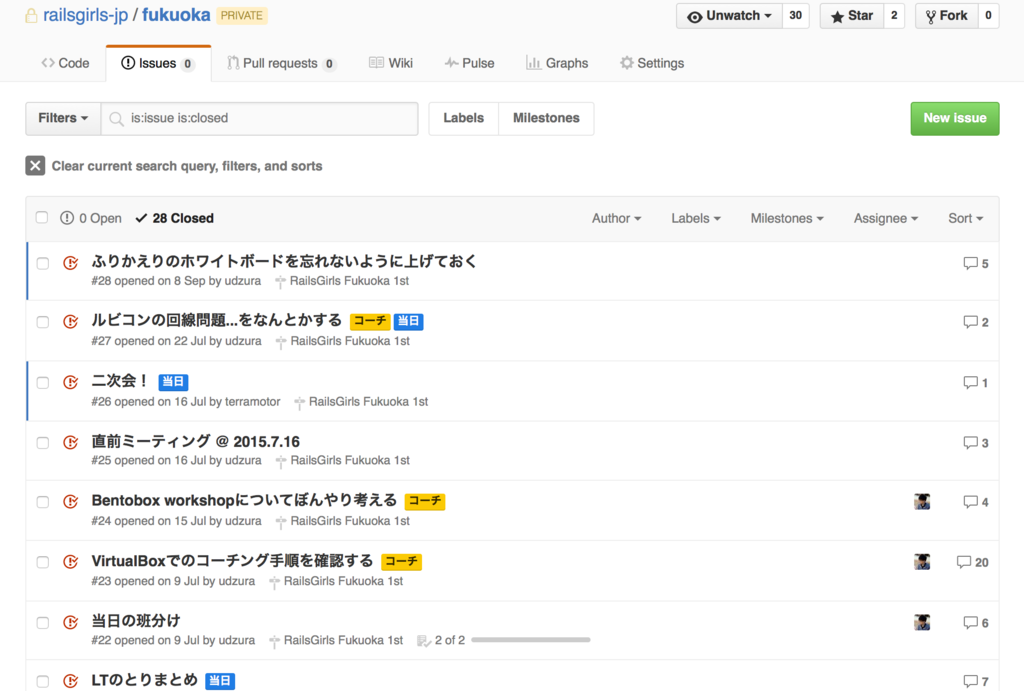Viewport: 1024px width, 691px height.
Task: Select checkbox for issue #26 二次会
Action: point(42,382)
